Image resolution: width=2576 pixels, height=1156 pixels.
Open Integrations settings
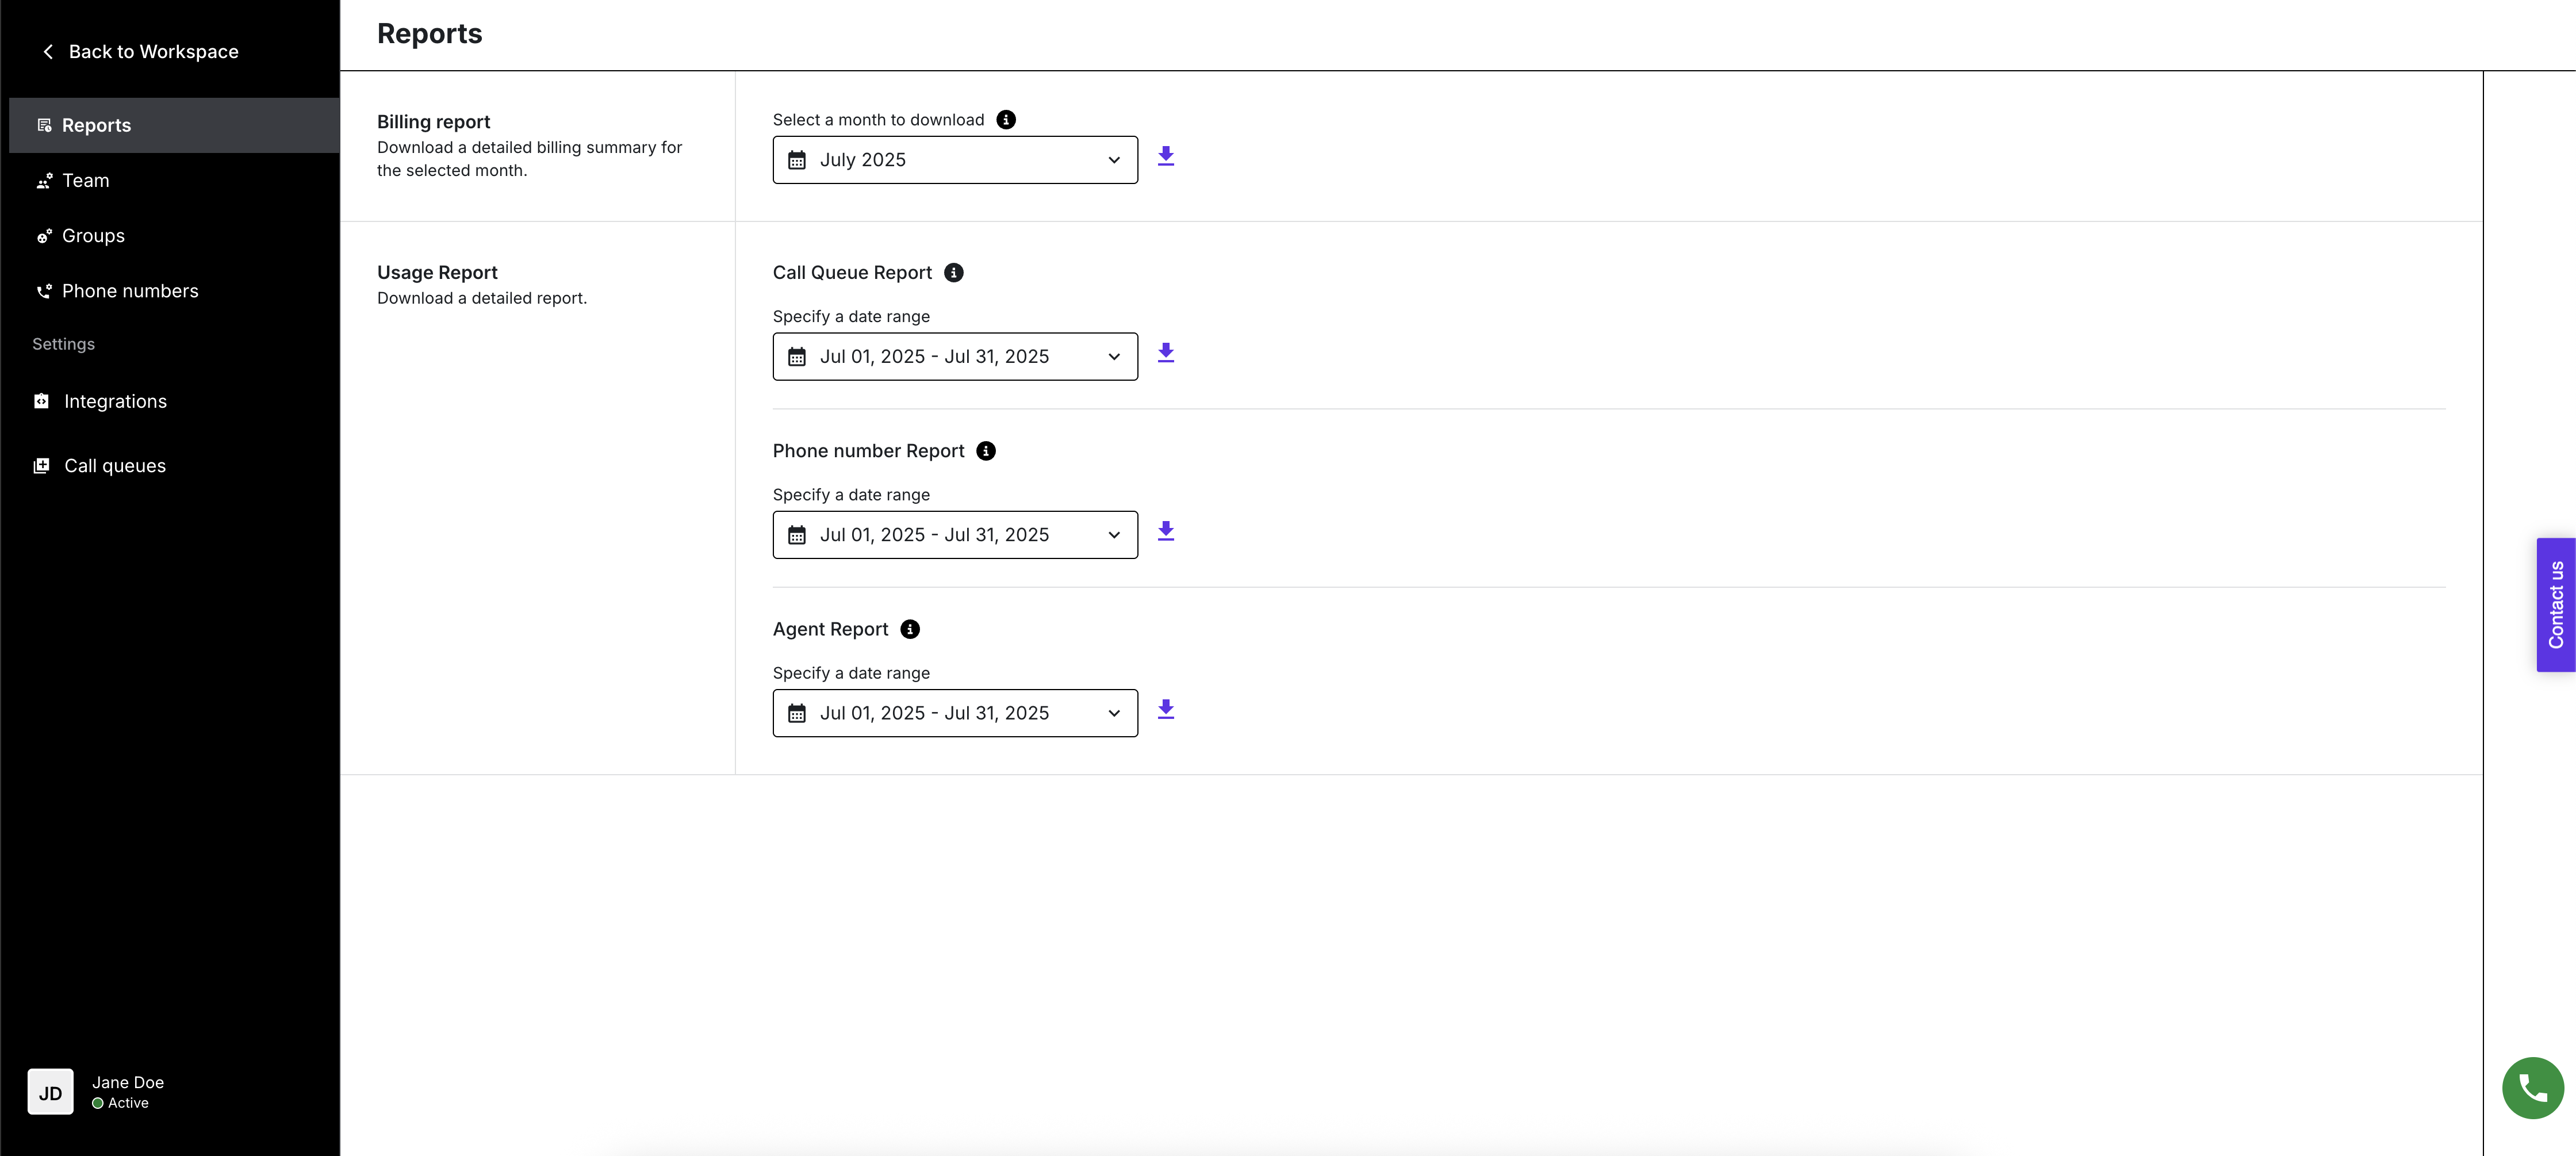(115, 402)
